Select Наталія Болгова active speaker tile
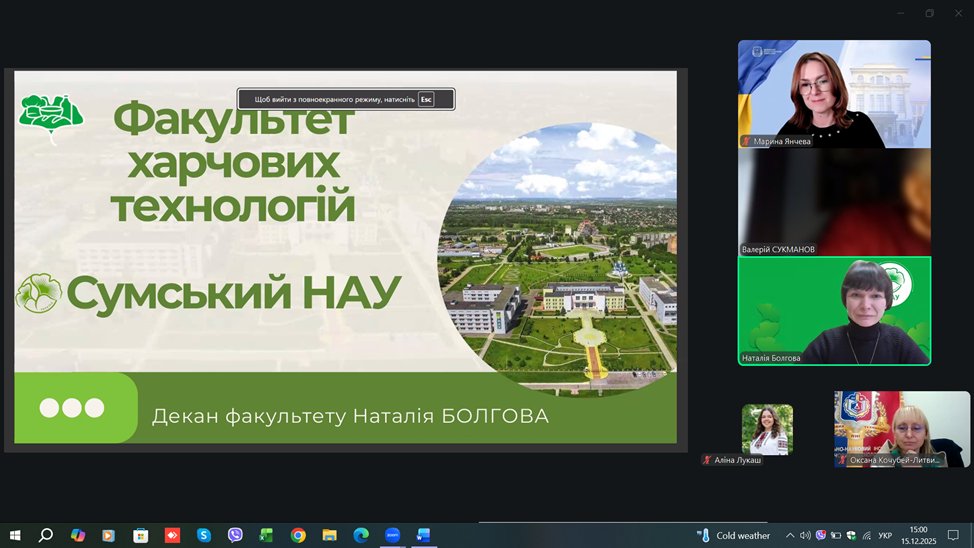974x548 pixels. click(834, 310)
